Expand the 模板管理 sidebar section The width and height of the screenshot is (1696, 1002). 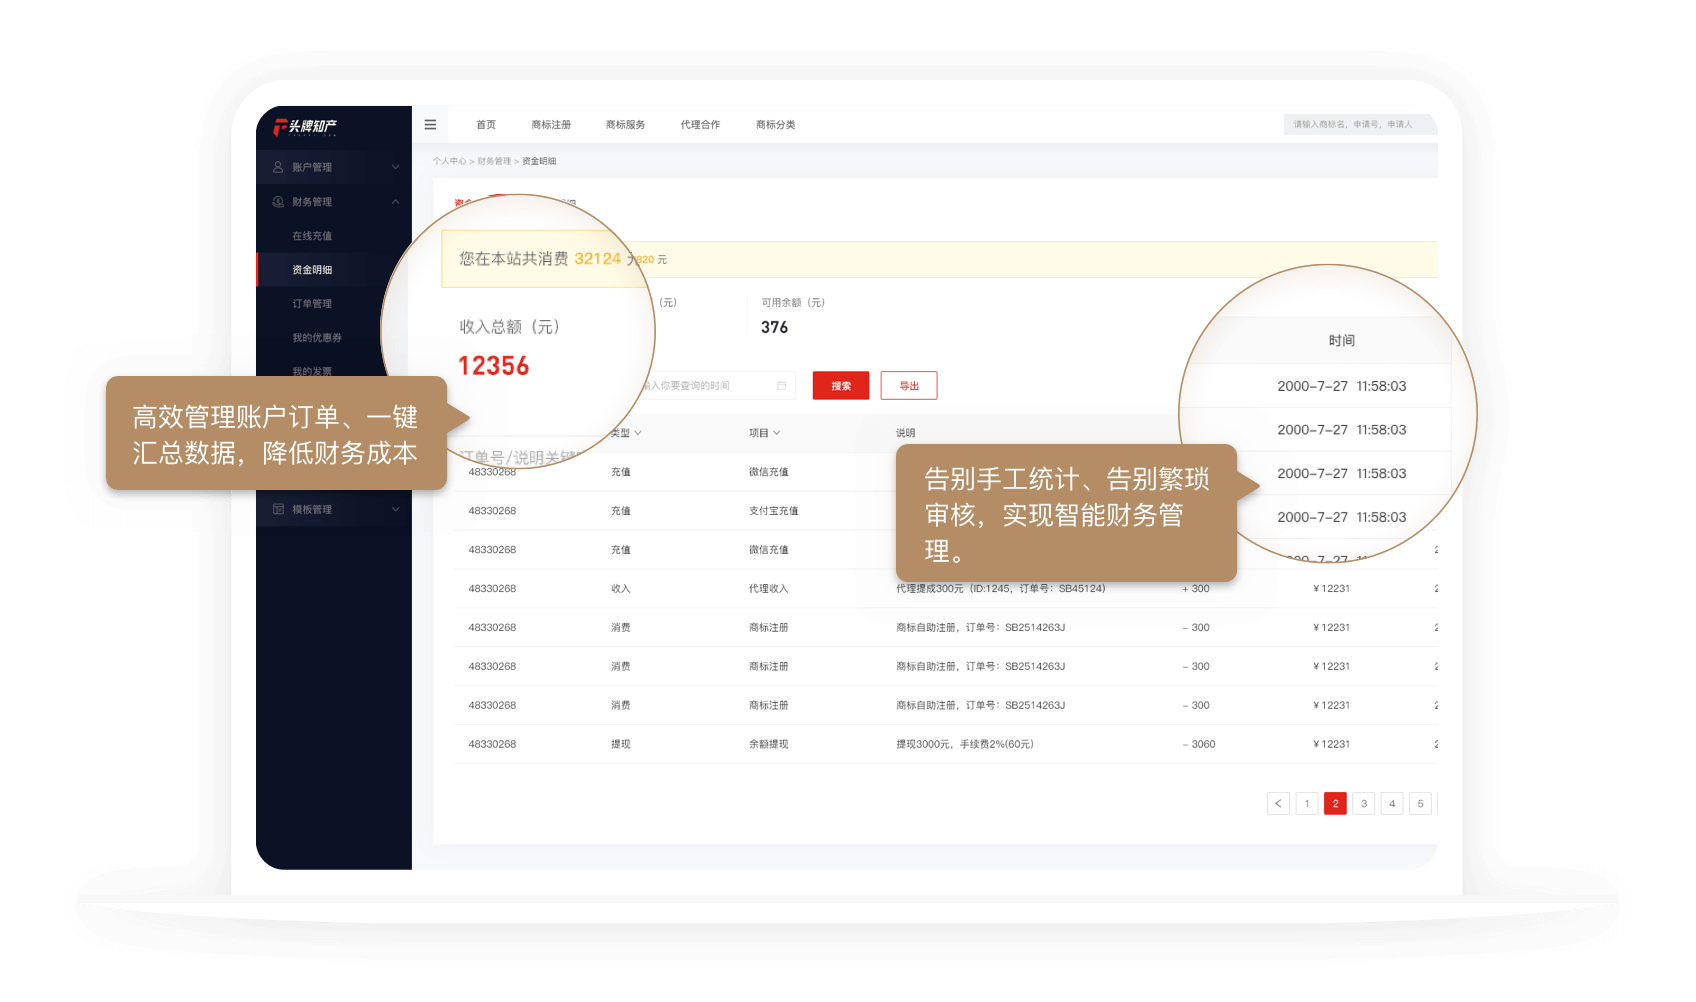pos(396,508)
